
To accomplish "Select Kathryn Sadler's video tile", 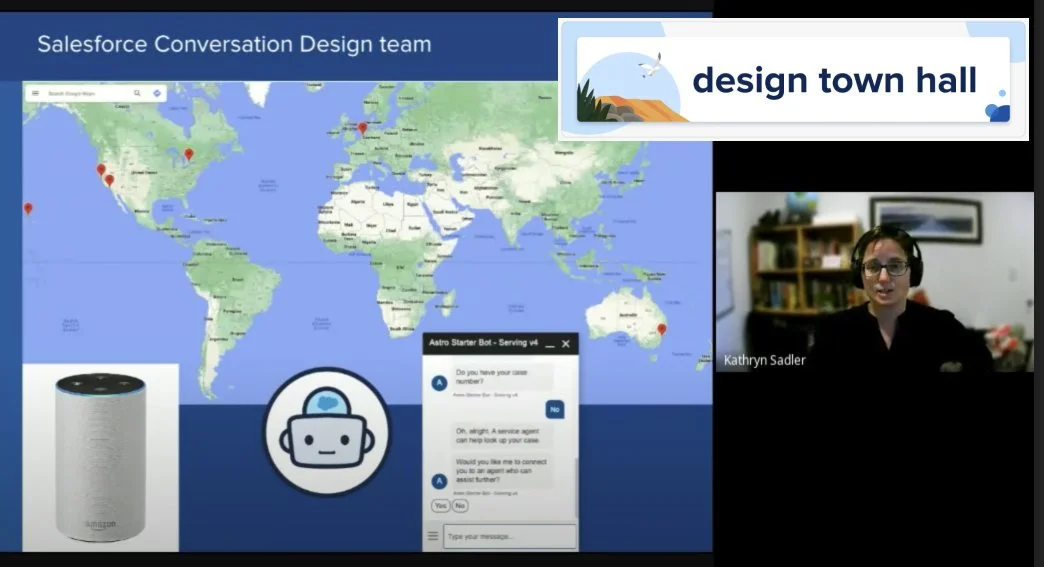I will point(874,282).
